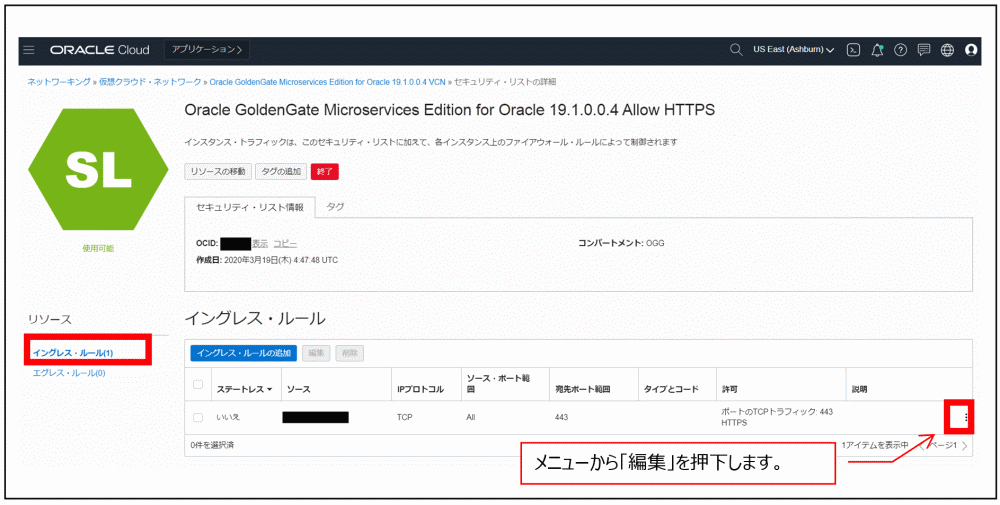This screenshot has height=505, width=1000.
Task: Click the SL hexagon resource icon
Action: coord(98,169)
